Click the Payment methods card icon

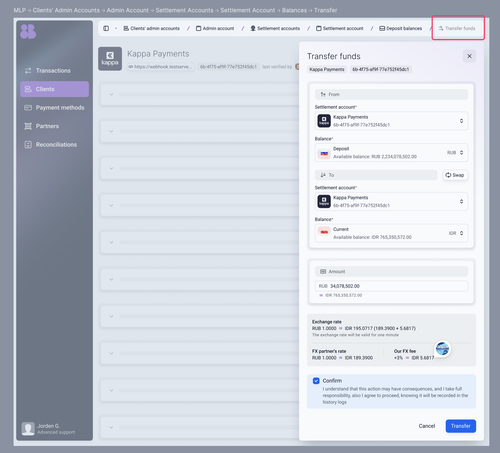tap(28, 108)
